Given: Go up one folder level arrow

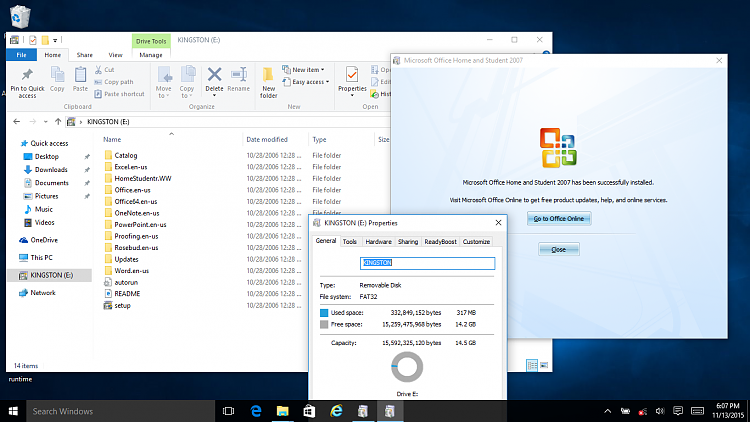Looking at the screenshot, I should point(58,122).
